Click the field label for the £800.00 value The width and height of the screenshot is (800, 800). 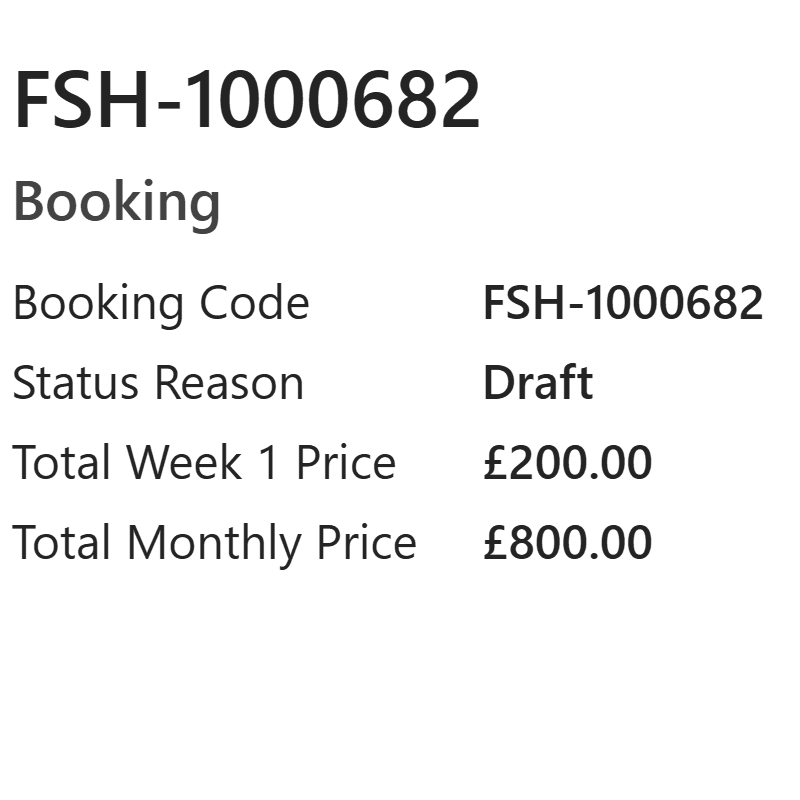point(214,543)
